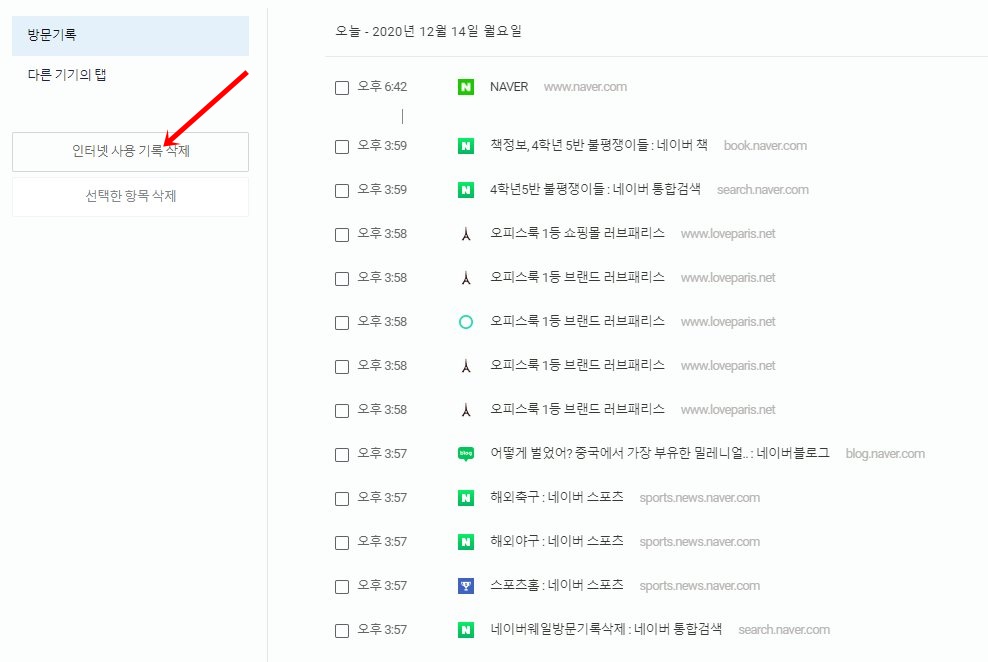Click blue trophy icon of 스포츠홈 entry

click(x=466, y=586)
